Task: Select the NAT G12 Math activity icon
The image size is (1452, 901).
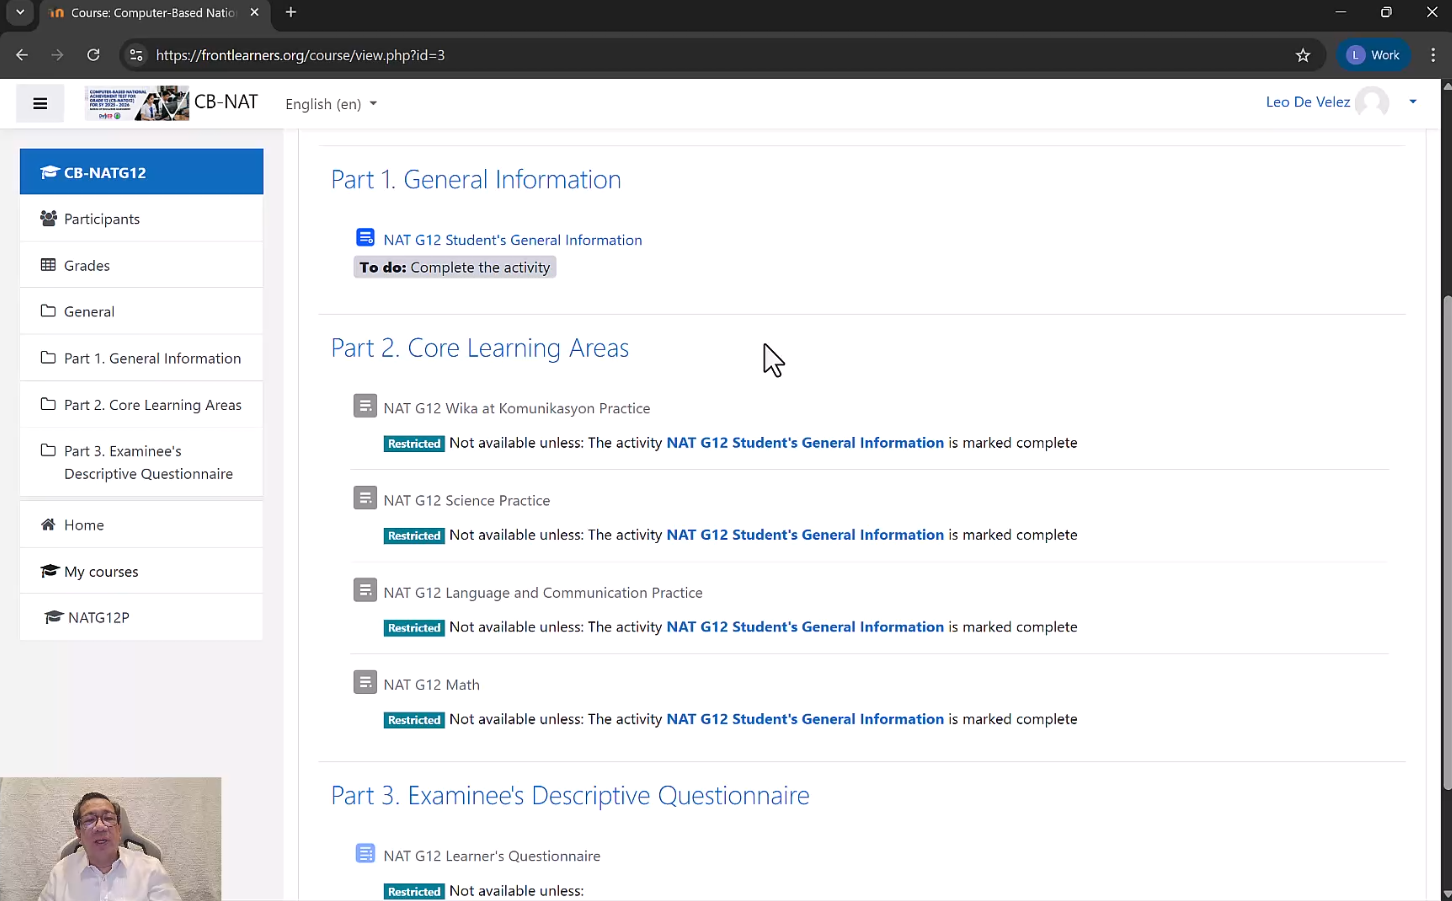Action: pos(365,682)
